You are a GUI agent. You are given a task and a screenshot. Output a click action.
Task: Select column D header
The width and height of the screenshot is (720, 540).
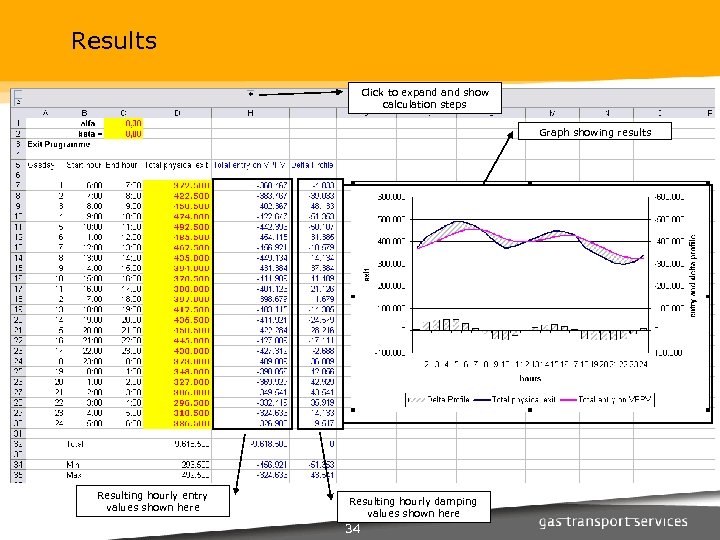pyautogui.click(x=177, y=112)
